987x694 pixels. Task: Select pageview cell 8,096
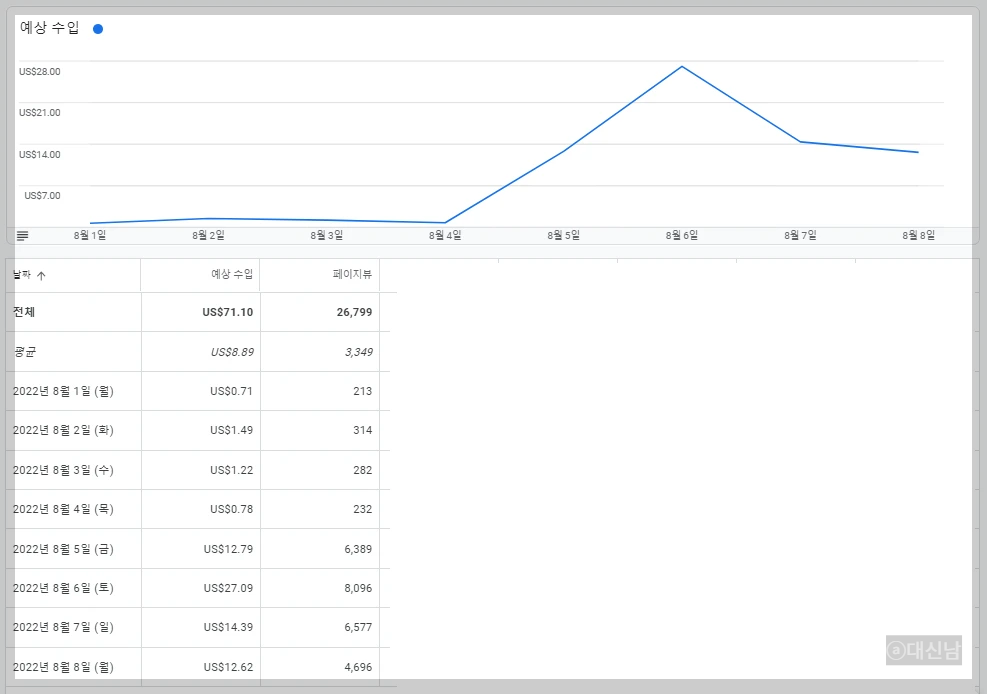tap(358, 588)
